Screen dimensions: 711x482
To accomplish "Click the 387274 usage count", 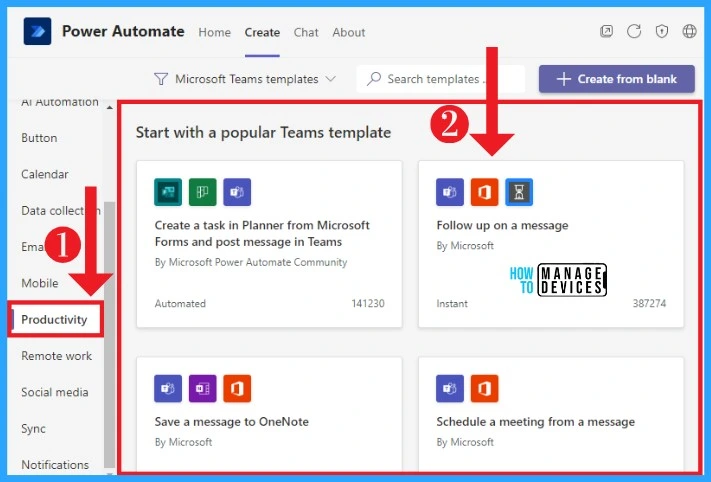I will tap(649, 303).
